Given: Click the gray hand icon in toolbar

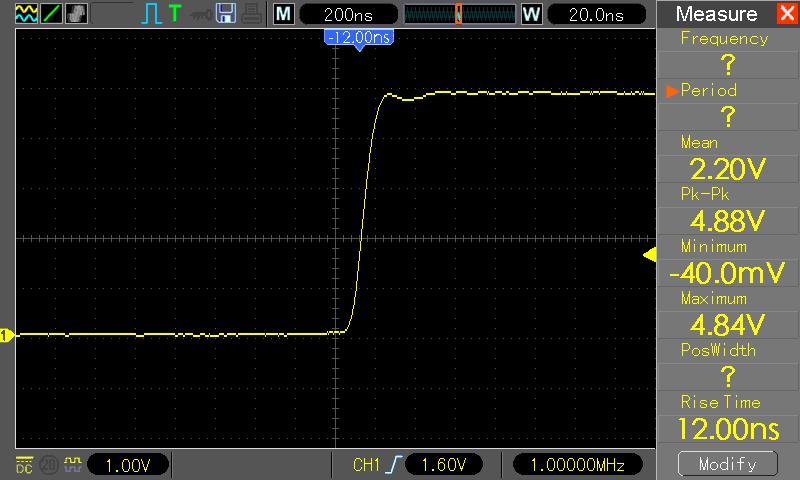Looking at the screenshot, I should pos(77,14).
